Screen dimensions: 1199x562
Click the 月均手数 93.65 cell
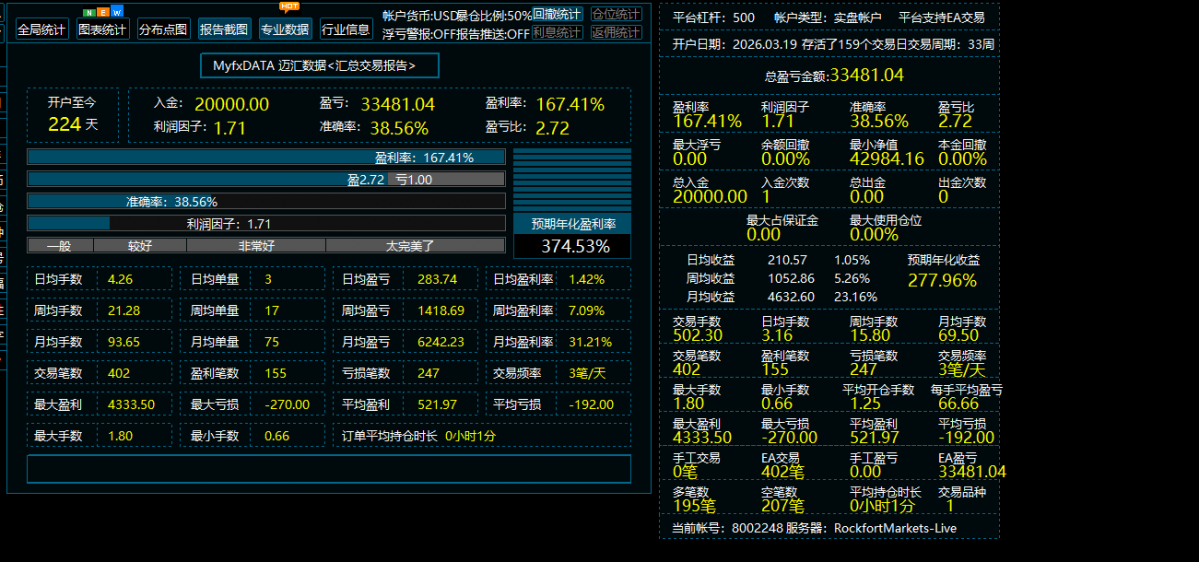pos(99,342)
